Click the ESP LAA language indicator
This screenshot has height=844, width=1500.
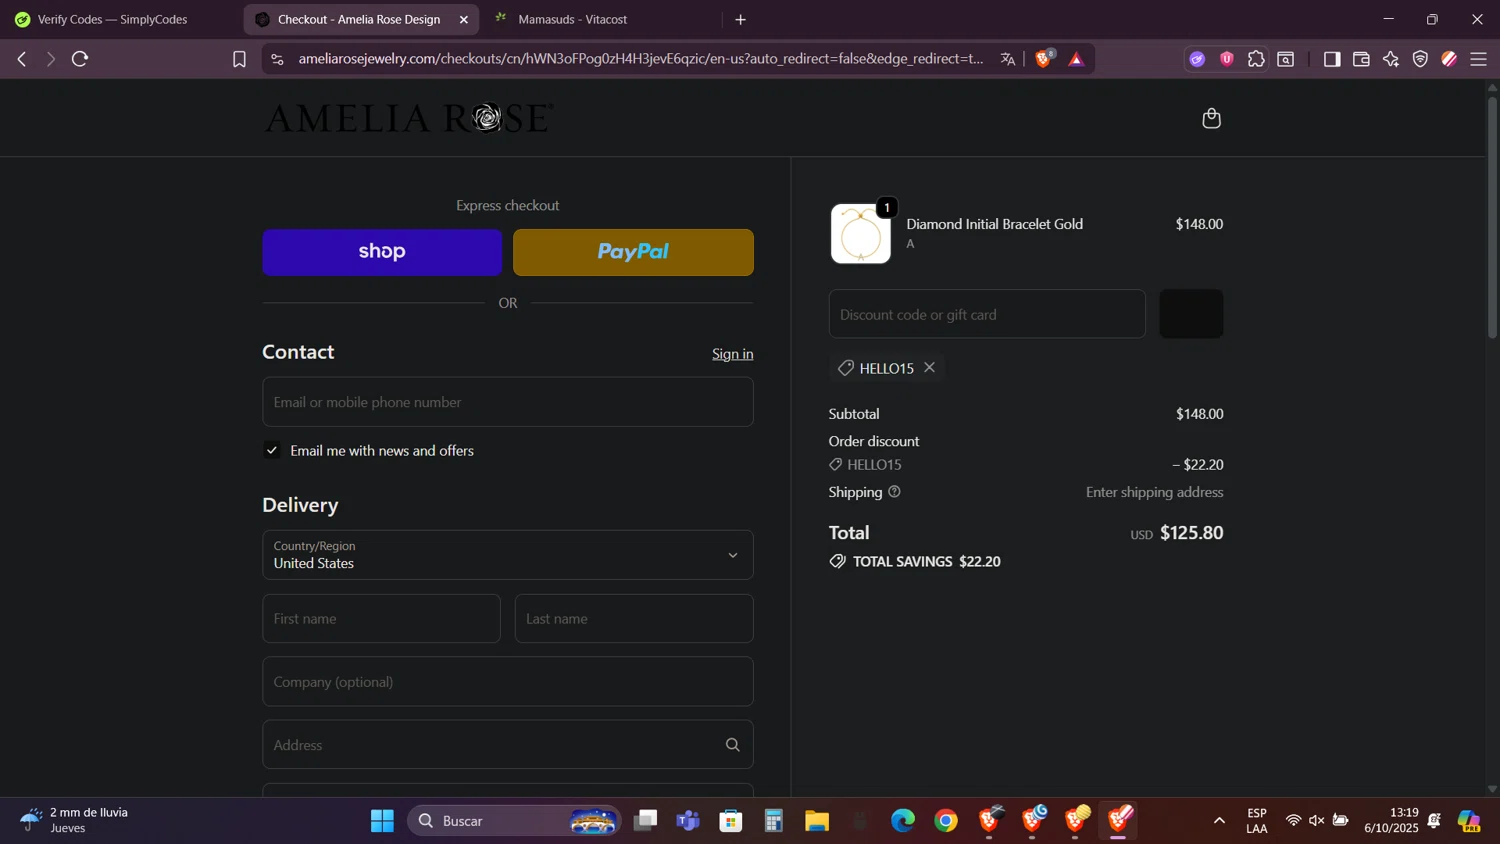(1257, 821)
